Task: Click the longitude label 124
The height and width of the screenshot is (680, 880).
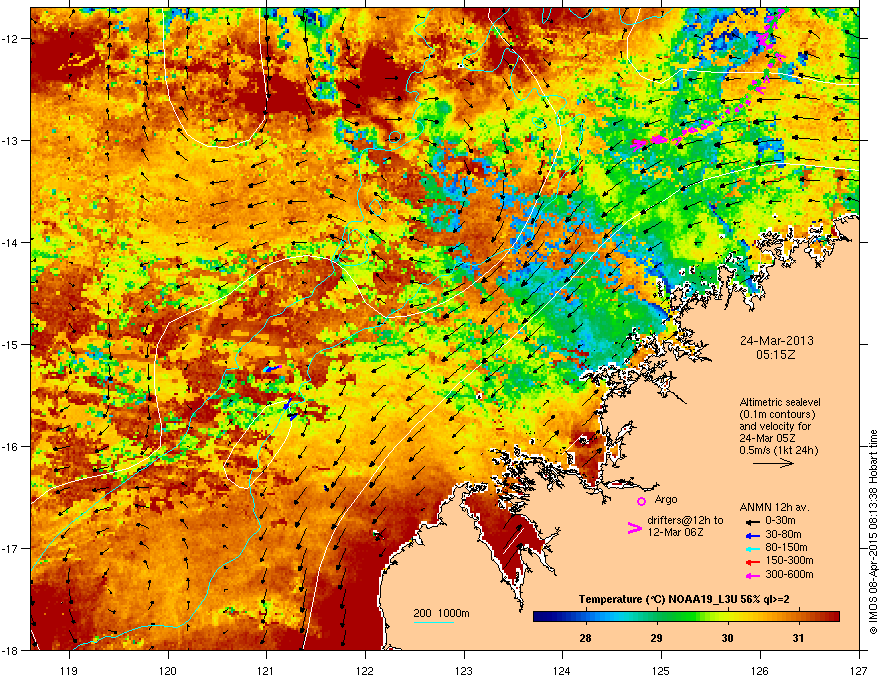Action: (562, 670)
